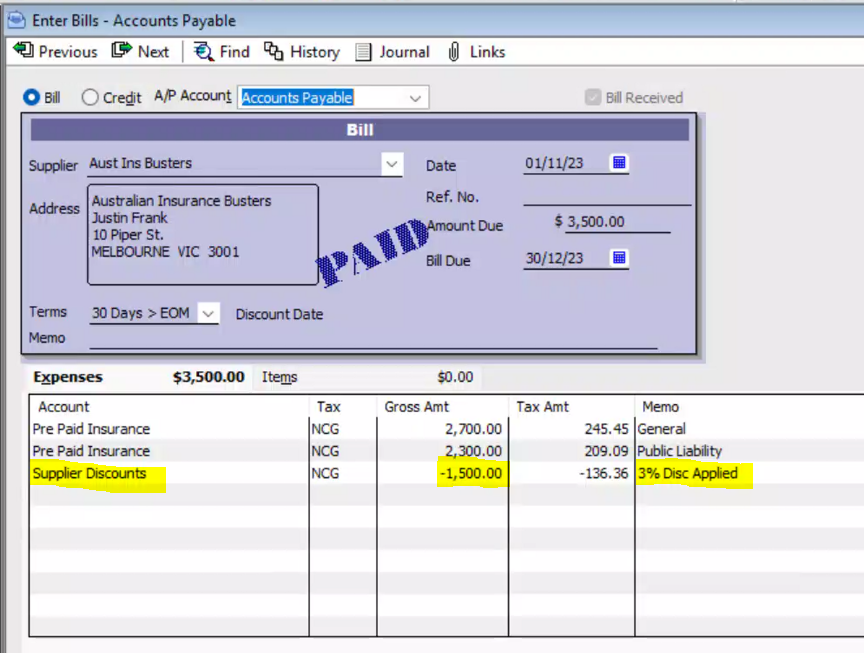Click the Memo field in bill header
Viewport: 864px width, 653px height.
(373, 338)
